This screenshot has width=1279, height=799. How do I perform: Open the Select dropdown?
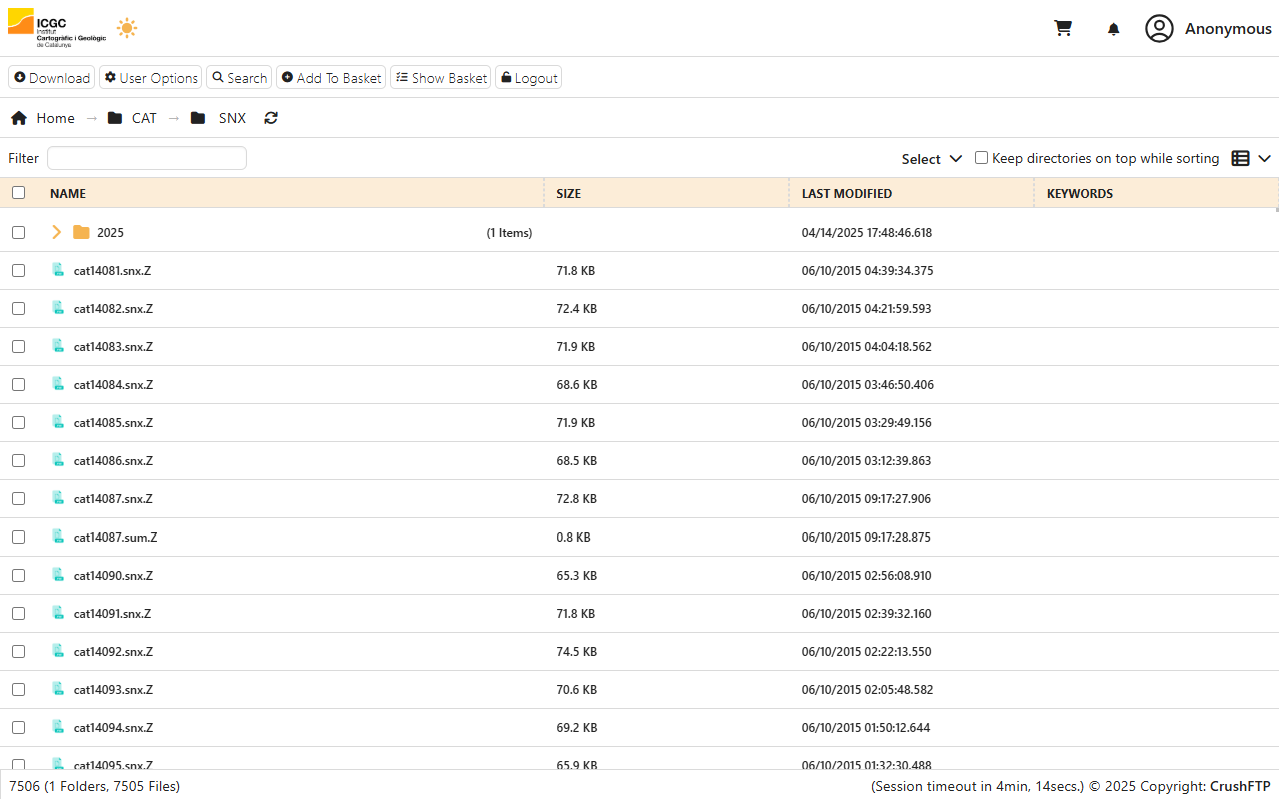(x=931, y=159)
